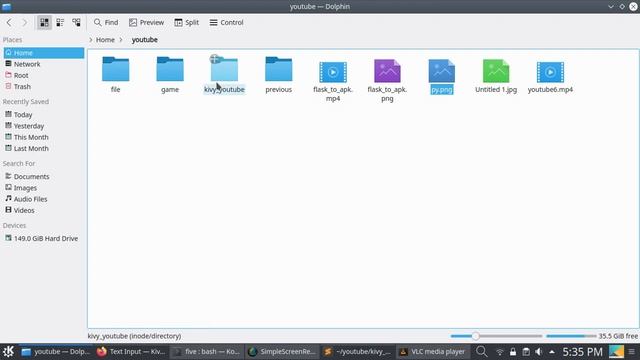This screenshot has height=360, width=640.
Task: Select Untitled 1.jpg image icon
Action: click(496, 71)
